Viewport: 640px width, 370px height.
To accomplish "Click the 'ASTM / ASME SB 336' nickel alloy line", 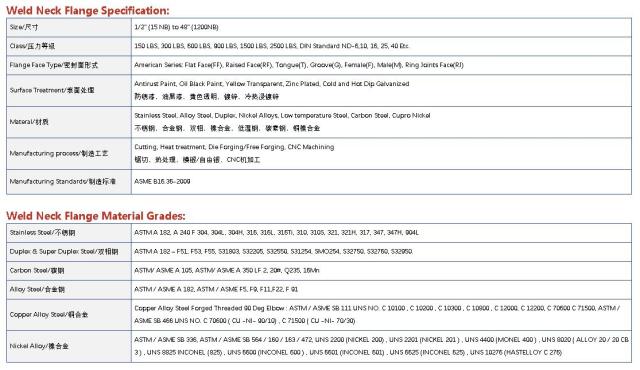I will (381, 339).
